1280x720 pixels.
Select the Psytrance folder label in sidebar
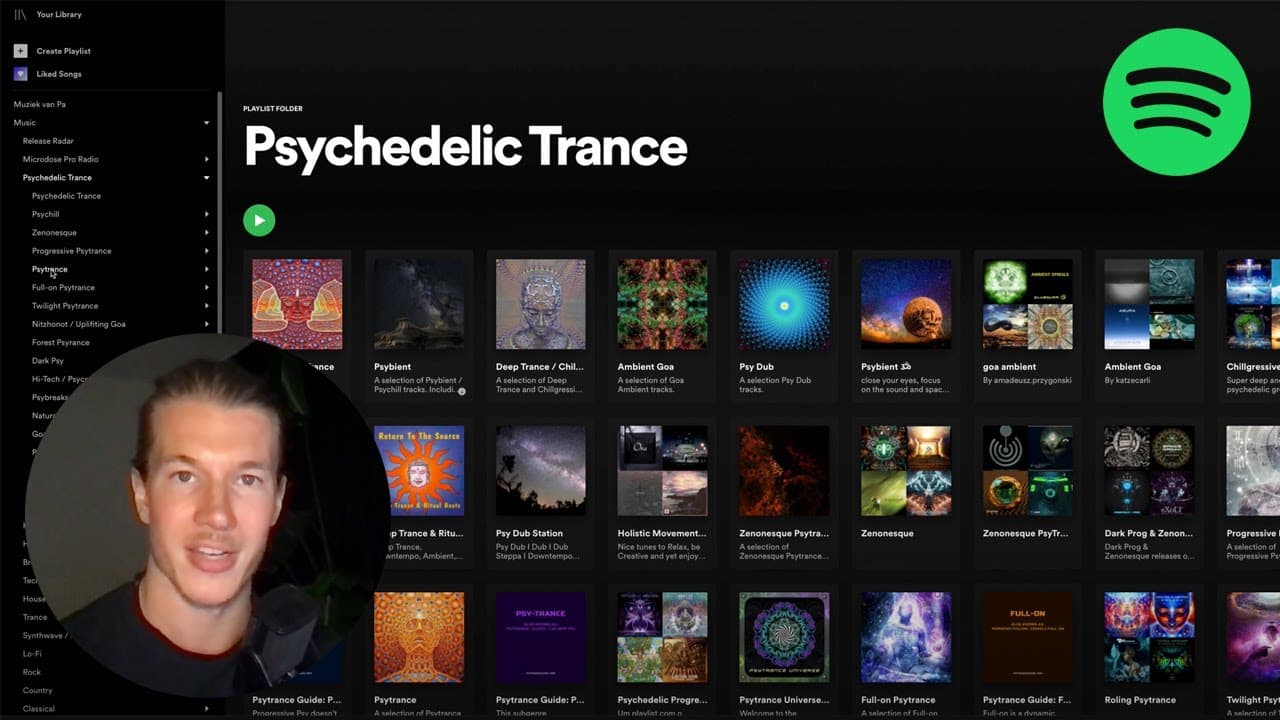coord(50,269)
